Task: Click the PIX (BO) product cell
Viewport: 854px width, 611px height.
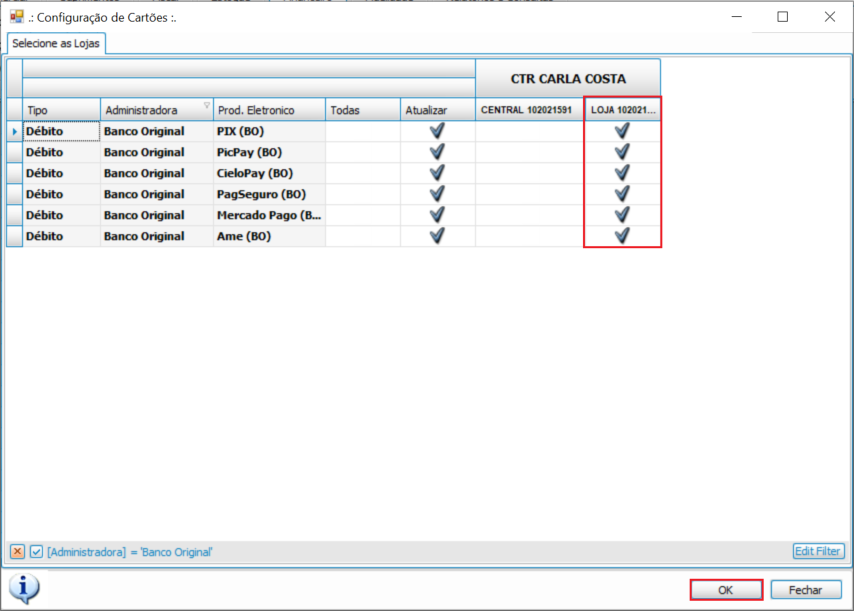Action: [x=270, y=131]
